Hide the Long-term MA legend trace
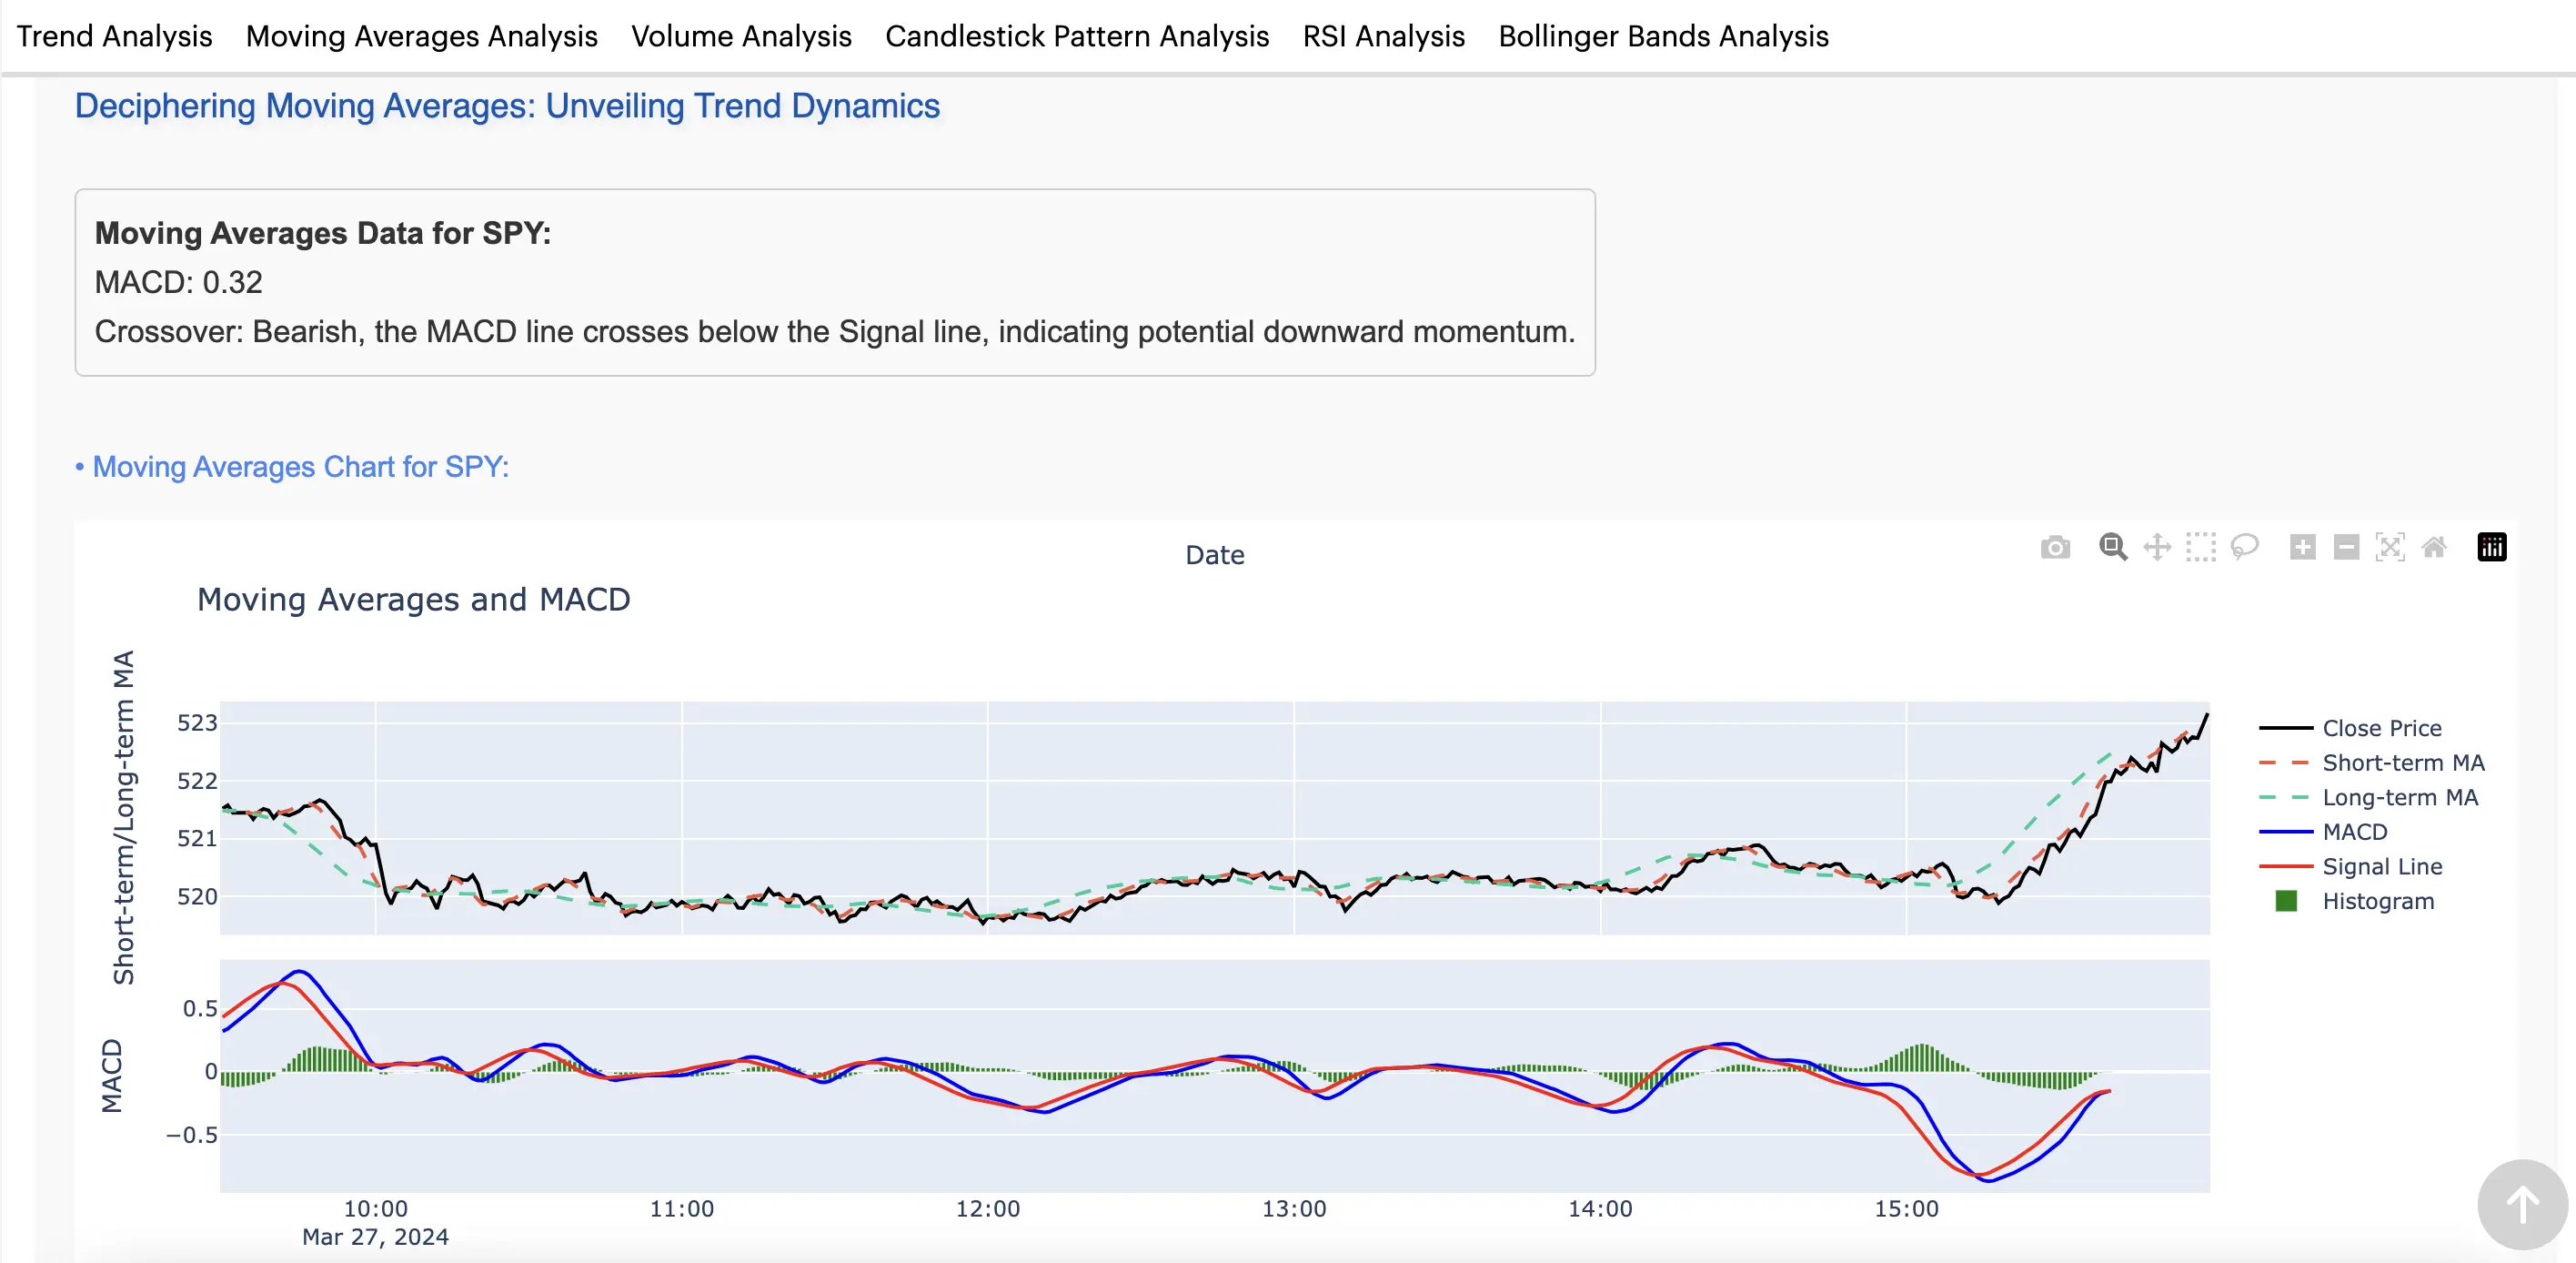Image resolution: width=2576 pixels, height=1263 pixels. pyautogui.click(x=2368, y=797)
